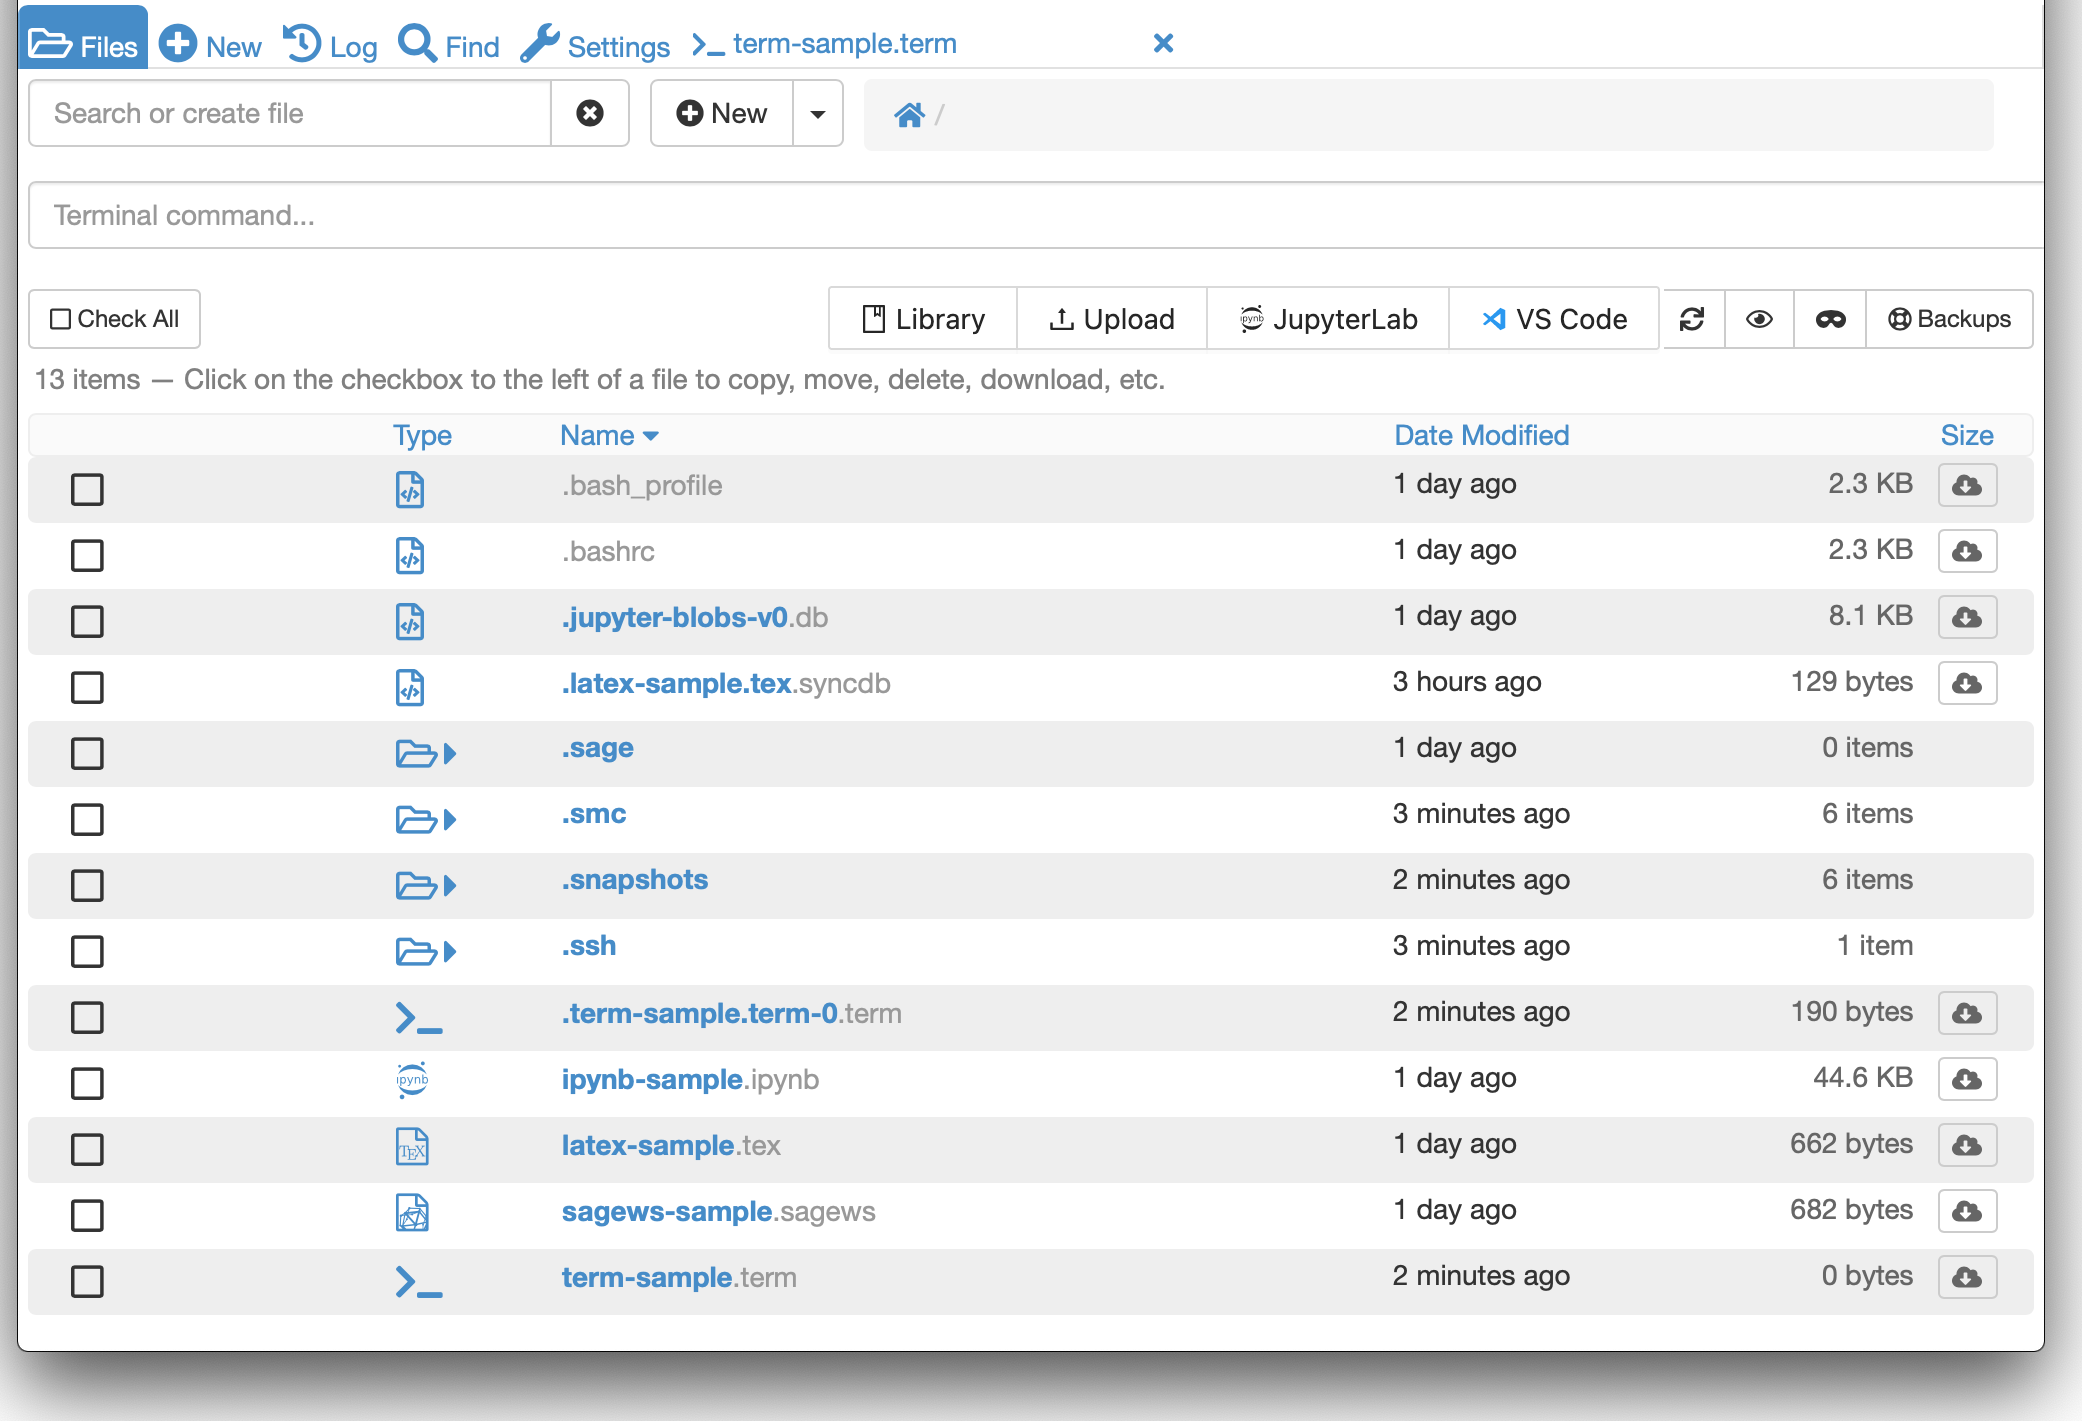Select the sagews-sample.sagews checkbox
Image resolution: width=2082 pixels, height=1421 pixels.
(x=87, y=1215)
